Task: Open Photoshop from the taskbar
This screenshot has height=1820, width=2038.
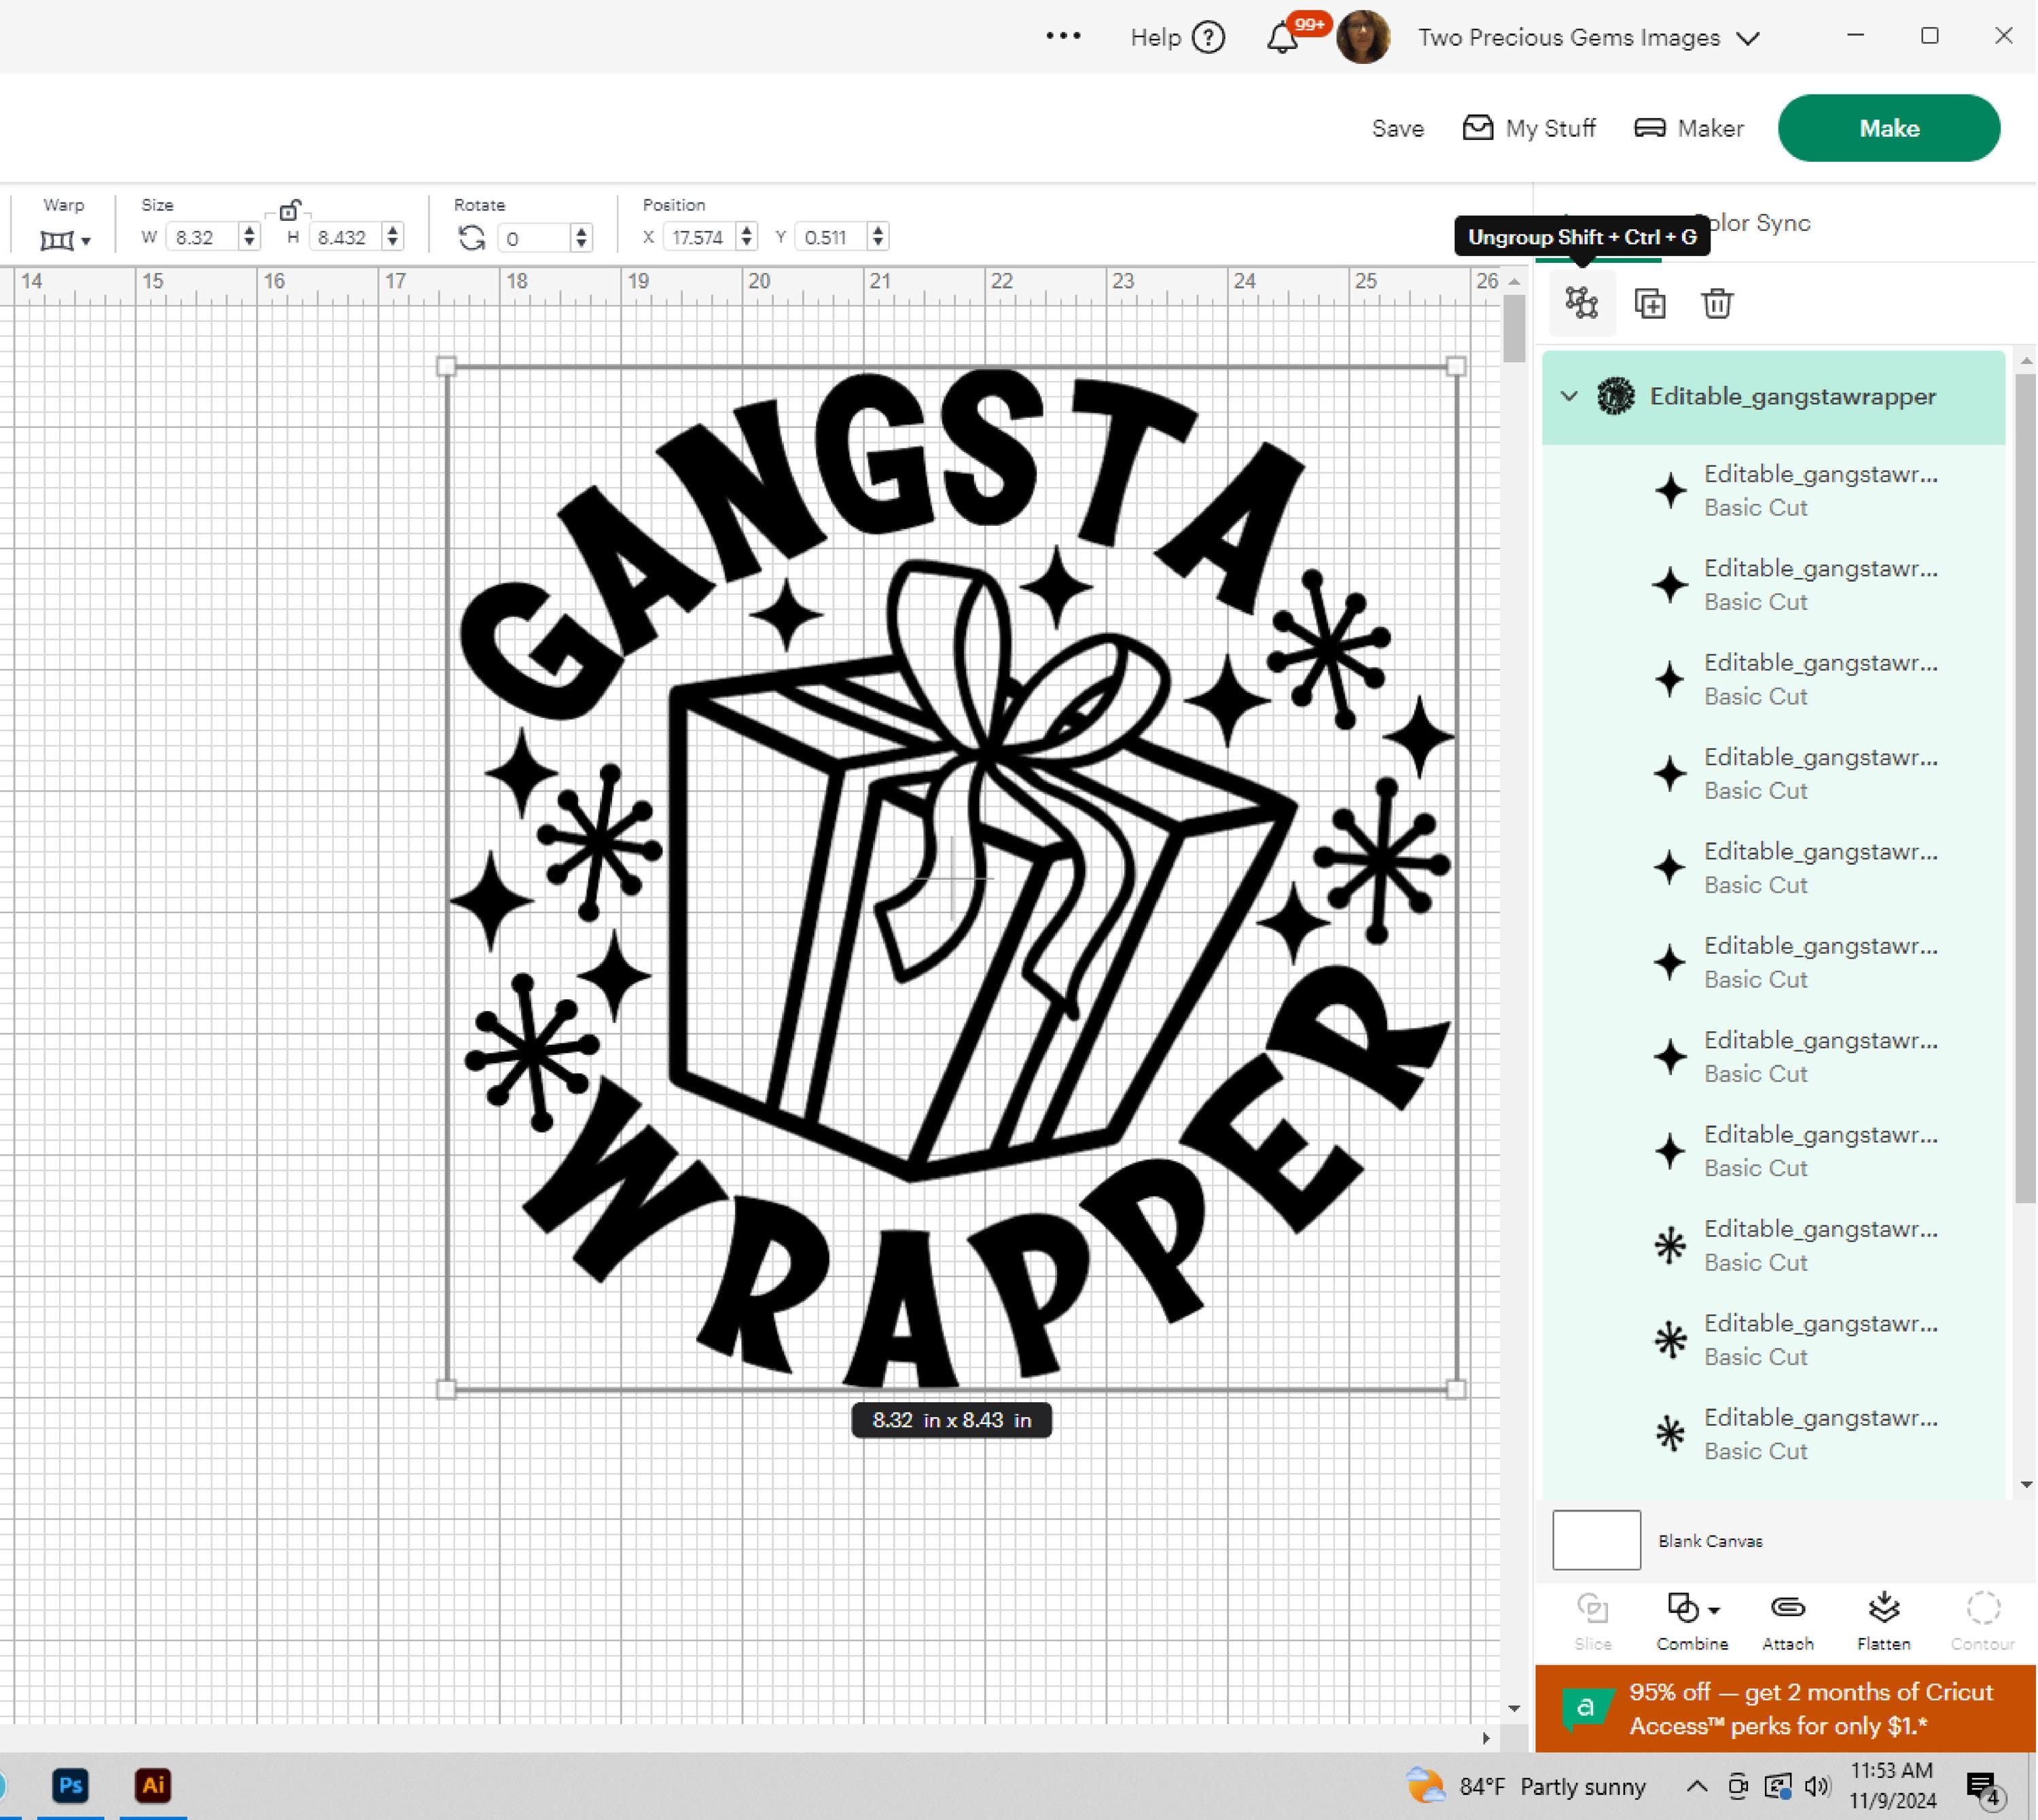Action: (70, 1786)
